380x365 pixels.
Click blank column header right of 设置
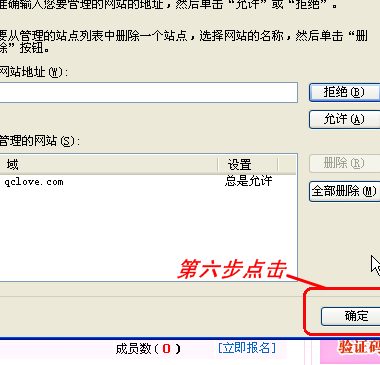click(287, 165)
